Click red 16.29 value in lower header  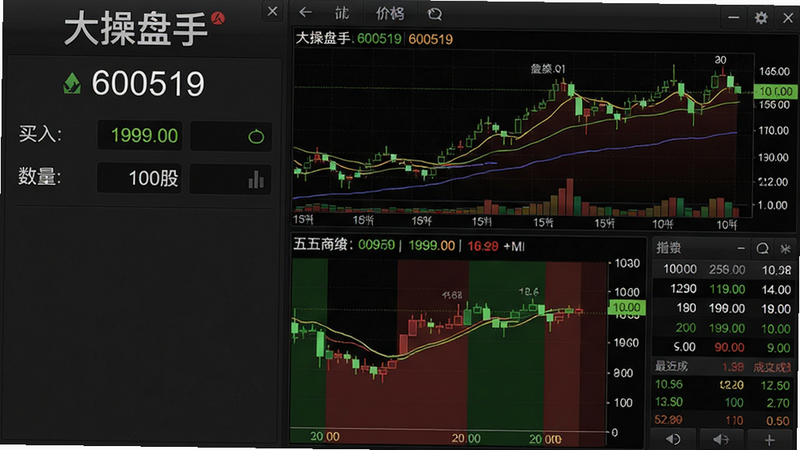click(x=483, y=246)
